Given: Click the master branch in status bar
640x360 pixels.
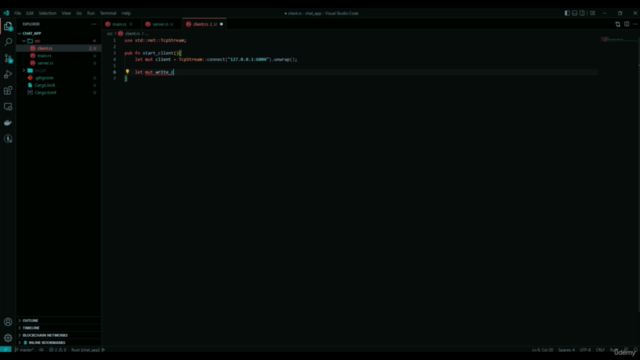Looking at the screenshot, I should [x=24, y=350].
